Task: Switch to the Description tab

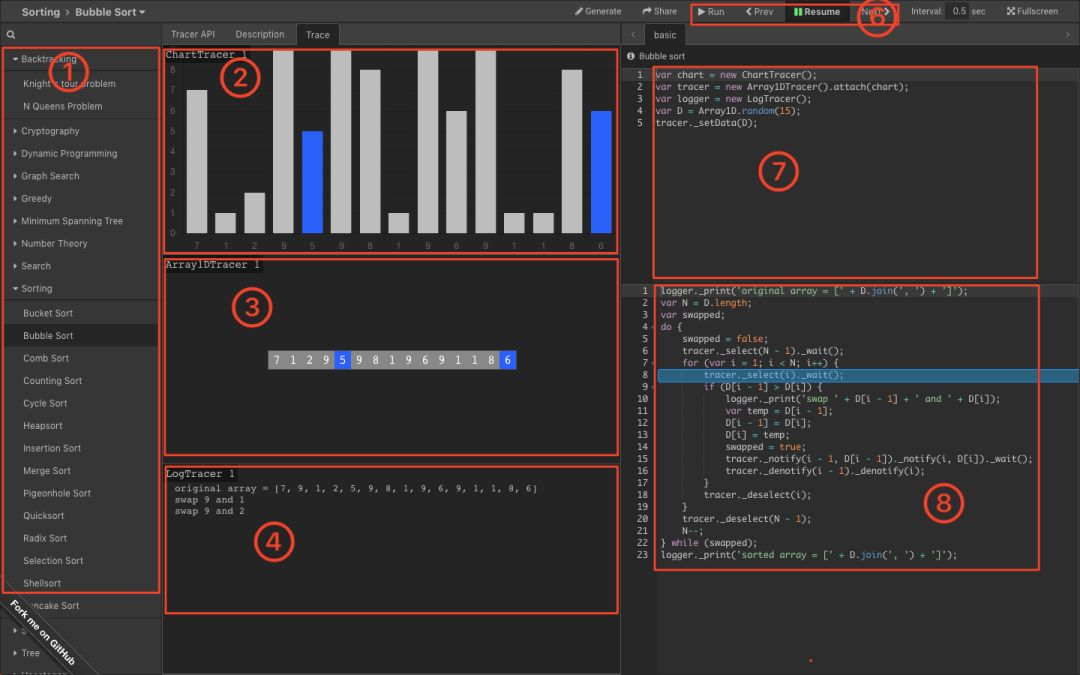Action: click(x=259, y=33)
